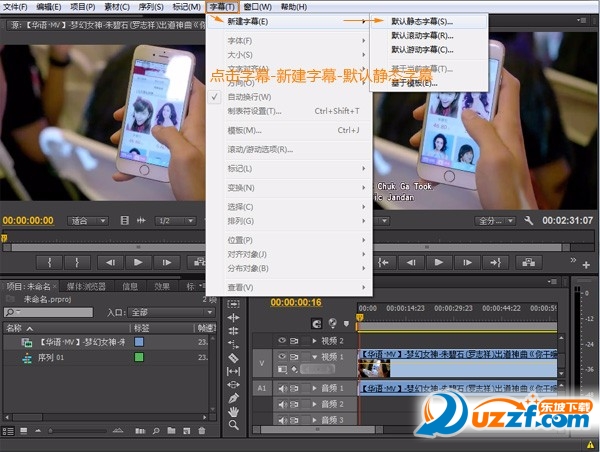Toggle sync lock on 视频 1 track

coord(294,357)
